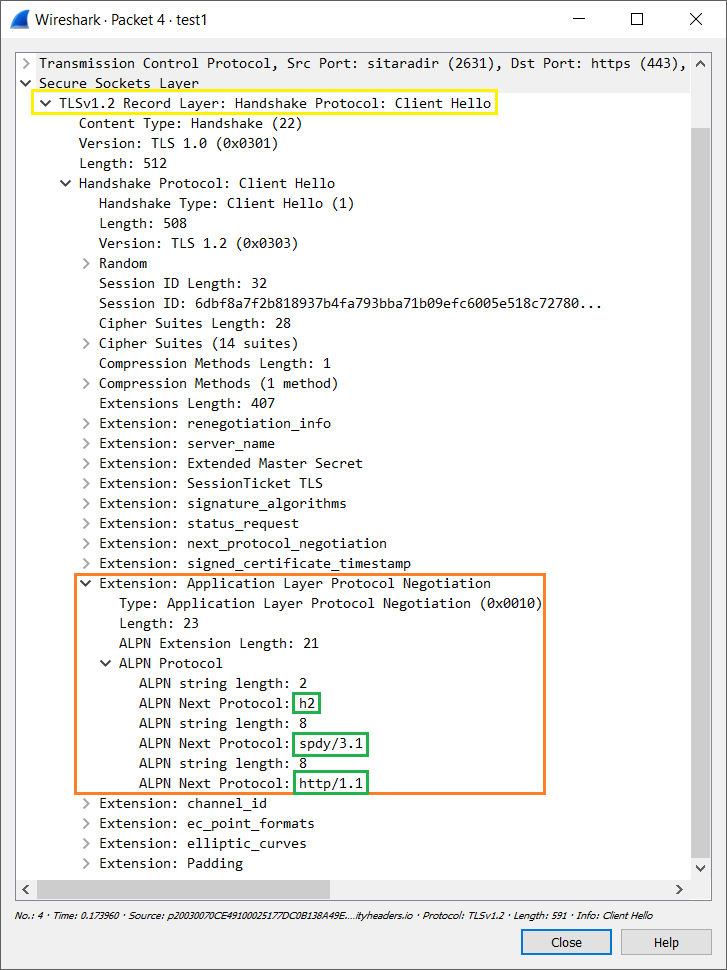
Task: Select ALPN string length: 2 row
Action: tap(223, 683)
